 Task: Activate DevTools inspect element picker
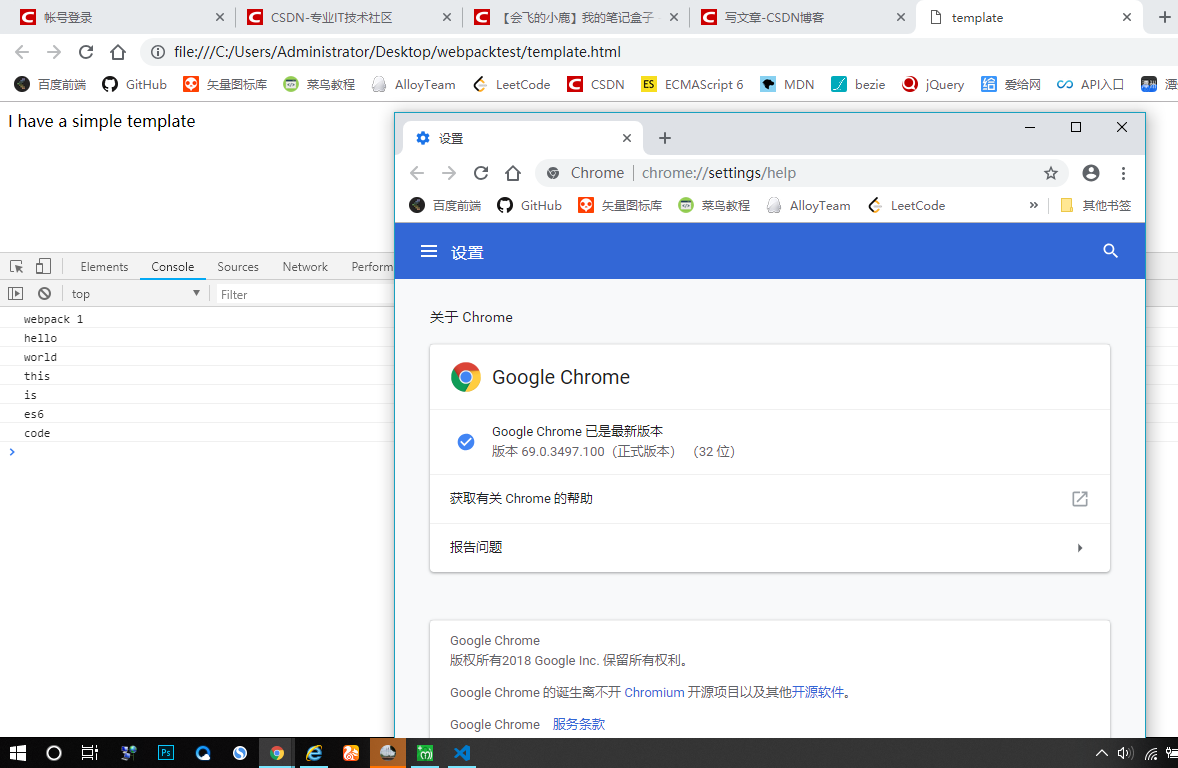(17, 267)
